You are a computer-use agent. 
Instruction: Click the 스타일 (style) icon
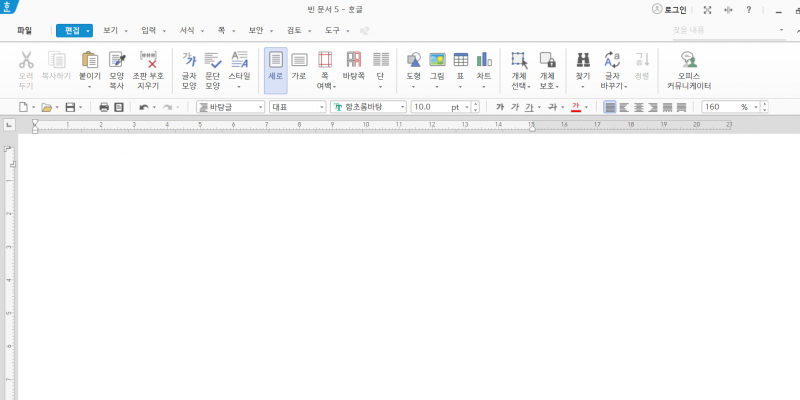(239, 60)
